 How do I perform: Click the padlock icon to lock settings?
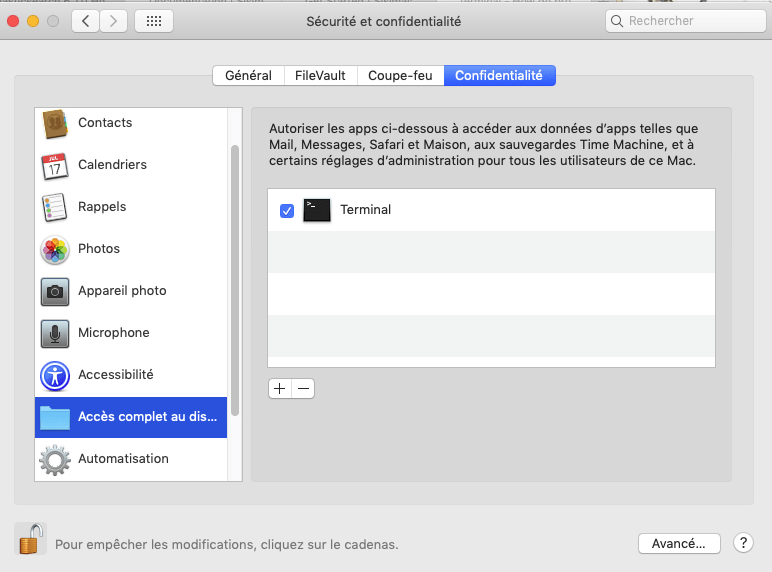click(31, 539)
